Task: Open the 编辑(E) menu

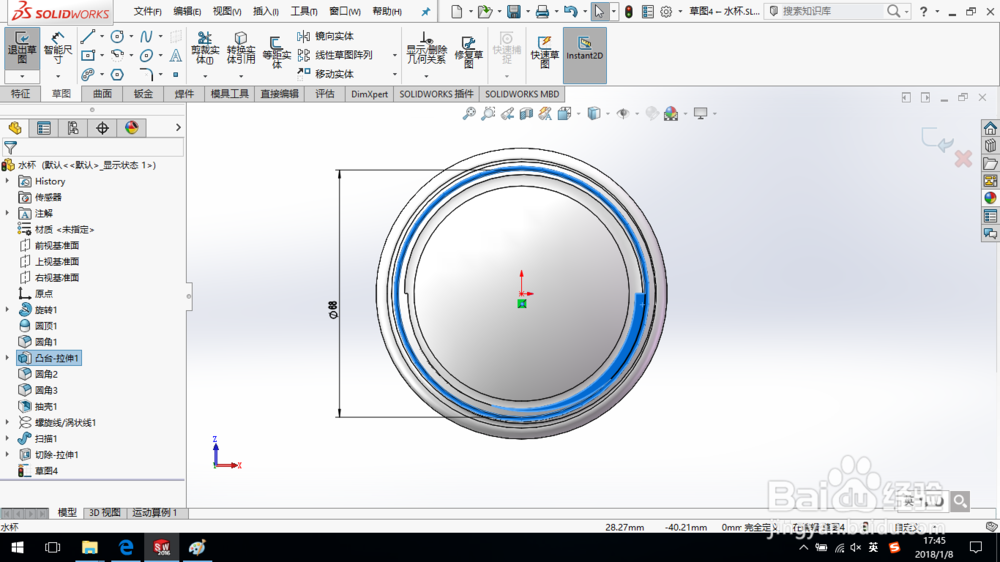Action: pyautogui.click(x=187, y=11)
